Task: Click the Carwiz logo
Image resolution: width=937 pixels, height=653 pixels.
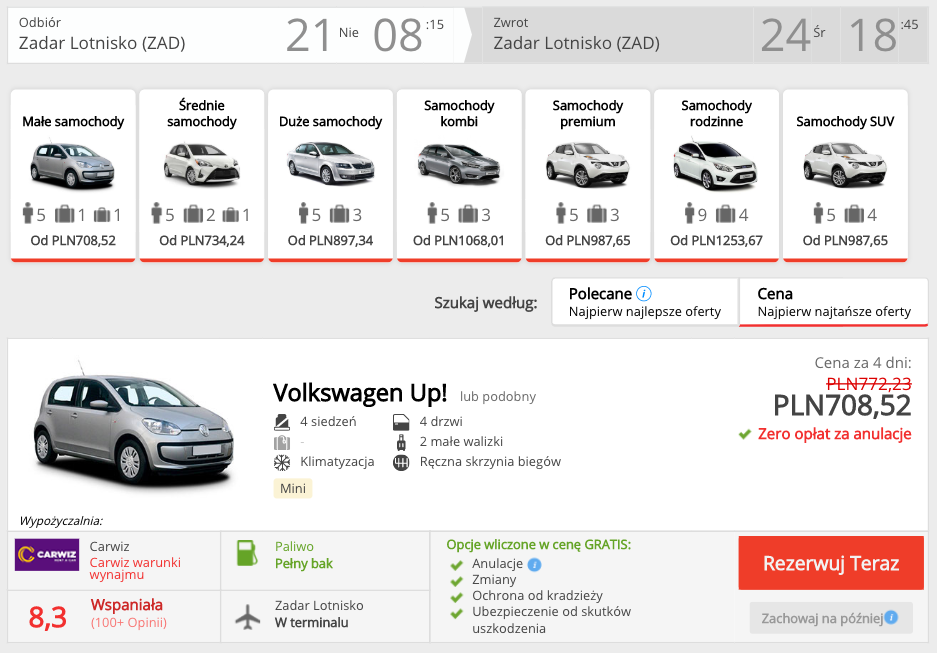Action: click(x=47, y=554)
